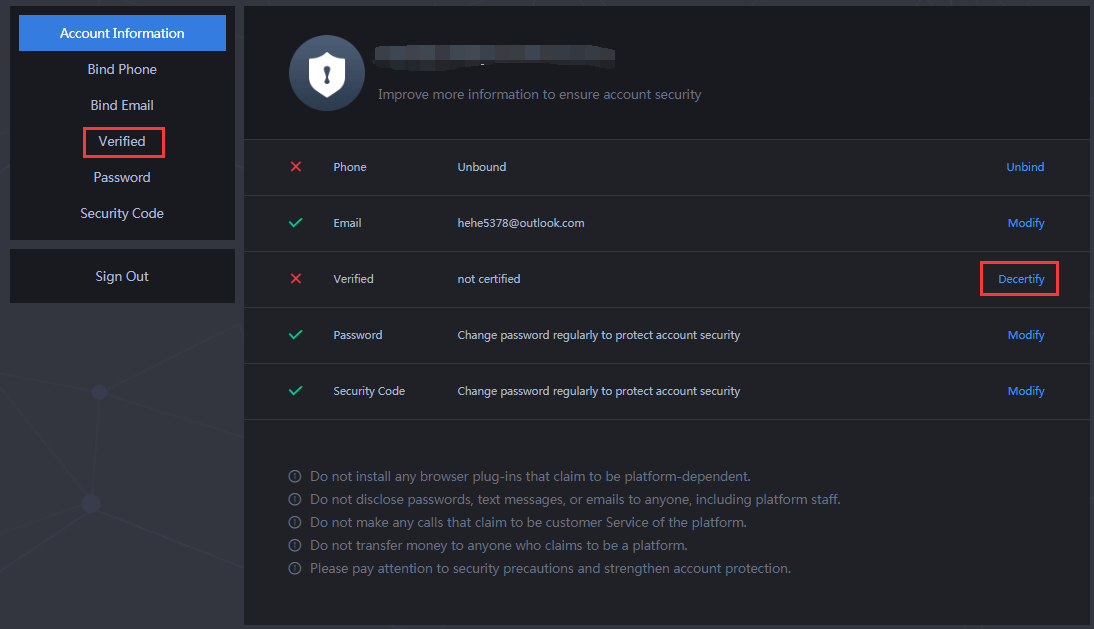
Task: Click the Decertify link for Verified
Action: [x=1021, y=279]
